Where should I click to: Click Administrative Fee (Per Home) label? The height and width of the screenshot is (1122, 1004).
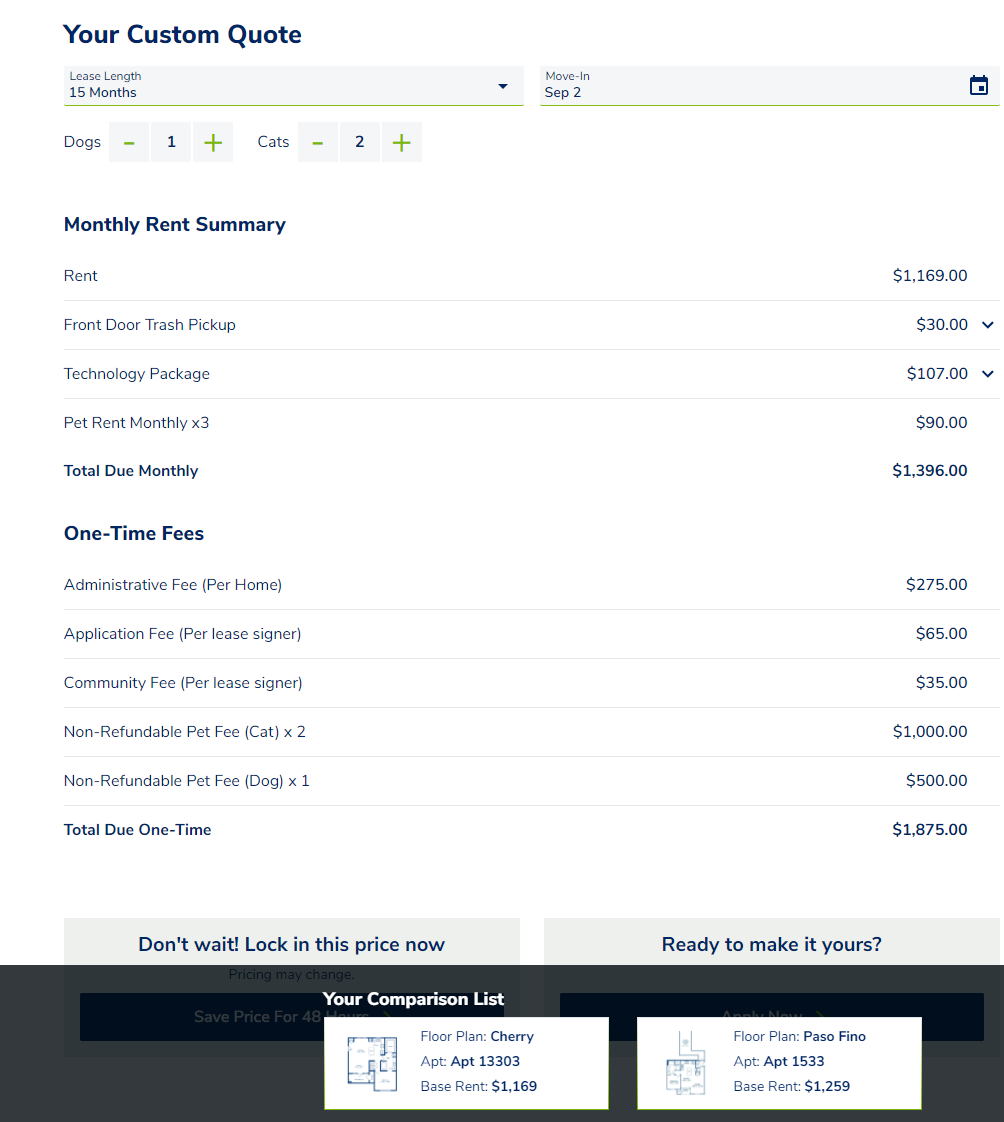pyautogui.click(x=172, y=585)
